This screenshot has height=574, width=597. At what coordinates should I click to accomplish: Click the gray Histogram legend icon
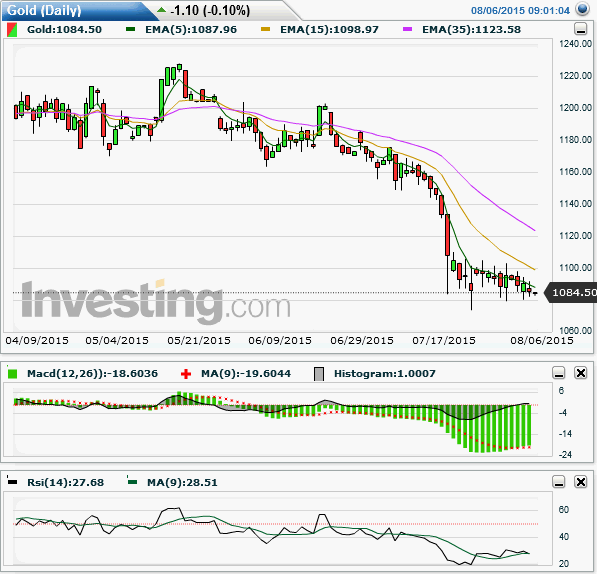click(319, 374)
